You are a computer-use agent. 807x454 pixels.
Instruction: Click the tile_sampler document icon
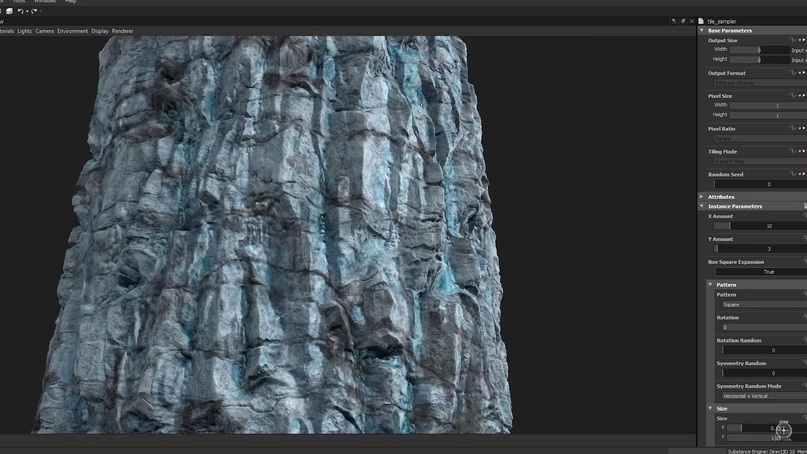coord(701,21)
